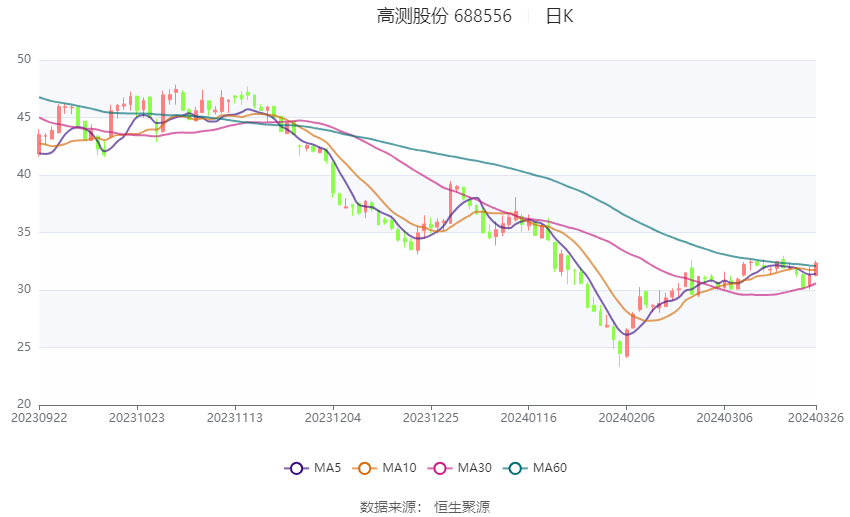The width and height of the screenshot is (850, 517).
Task: Click the 高测股份 688556 title
Action: [x=444, y=16]
